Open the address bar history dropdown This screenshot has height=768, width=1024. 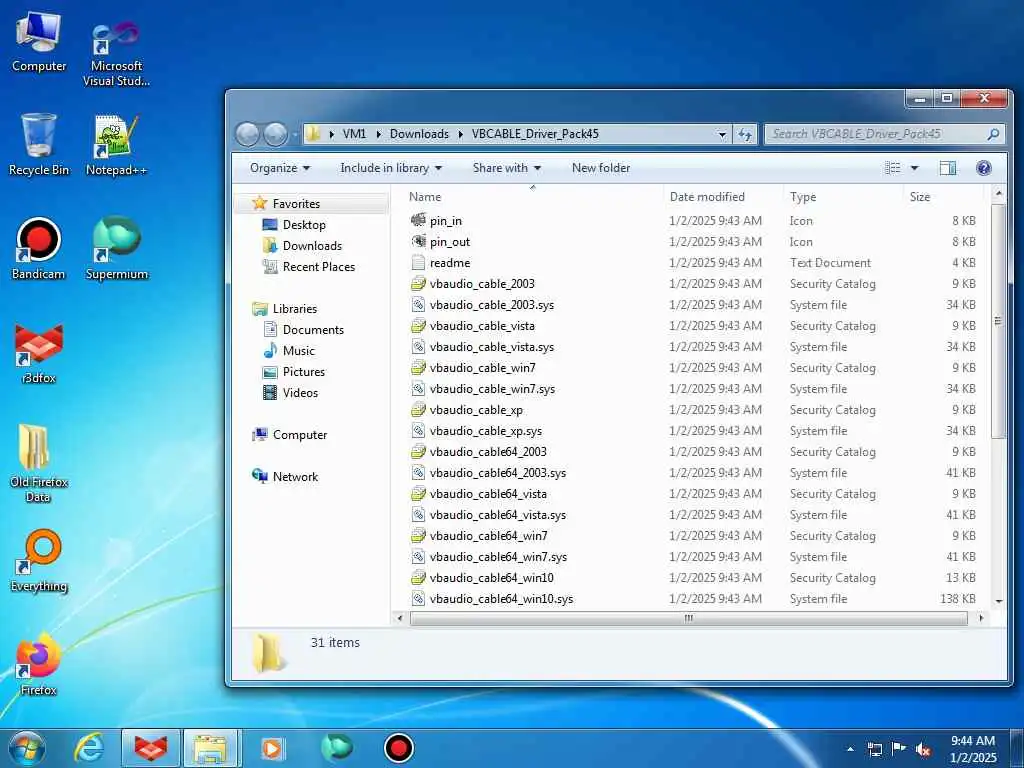coord(722,135)
